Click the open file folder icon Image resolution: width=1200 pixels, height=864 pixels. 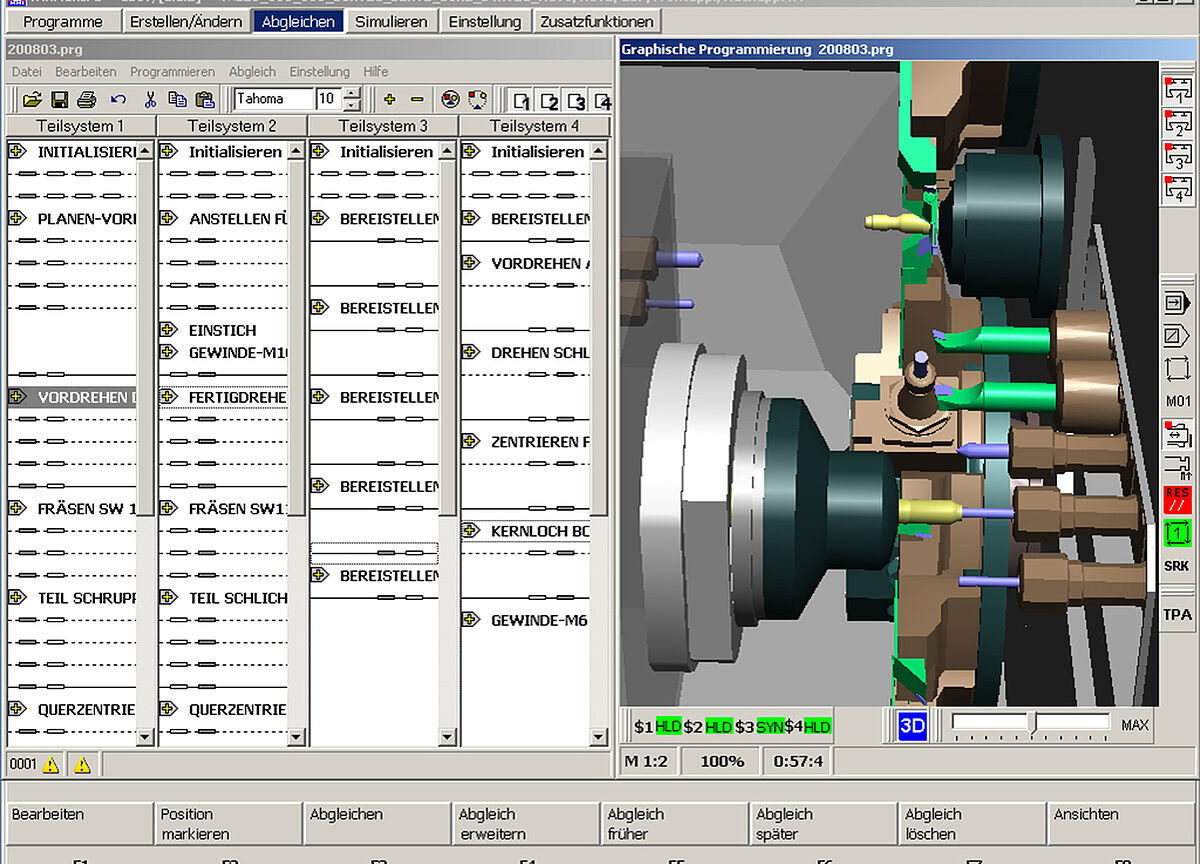pos(32,99)
